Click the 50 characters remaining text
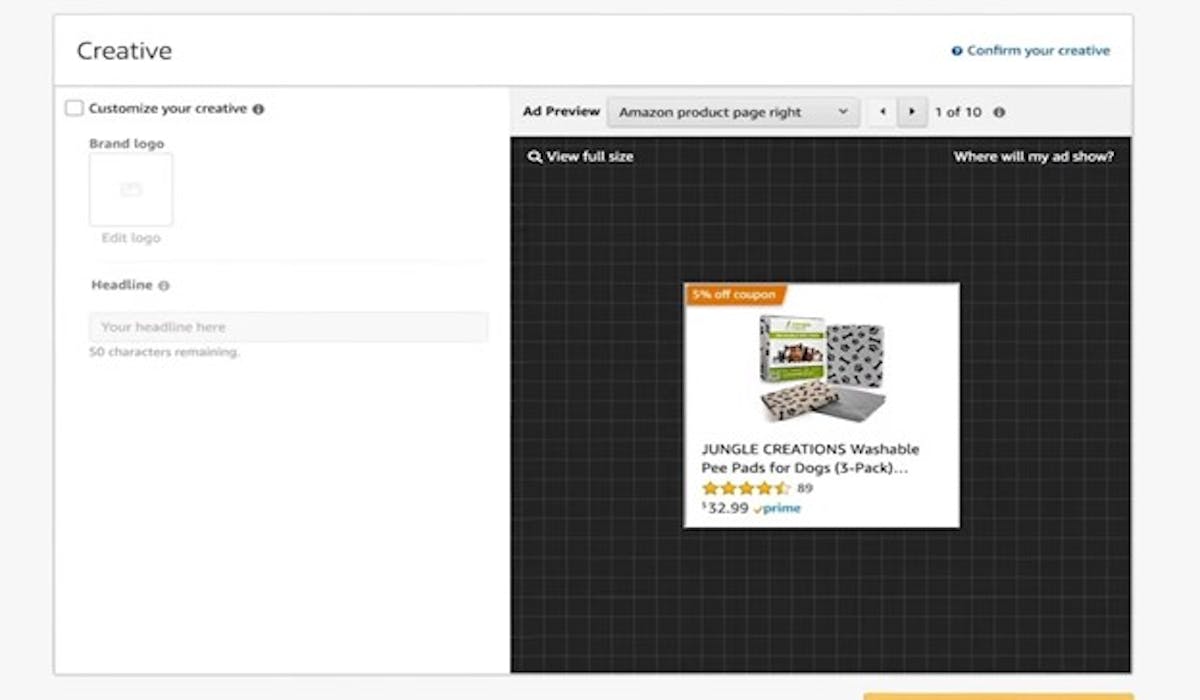Screen dimensions: 1200x700 coord(164,353)
